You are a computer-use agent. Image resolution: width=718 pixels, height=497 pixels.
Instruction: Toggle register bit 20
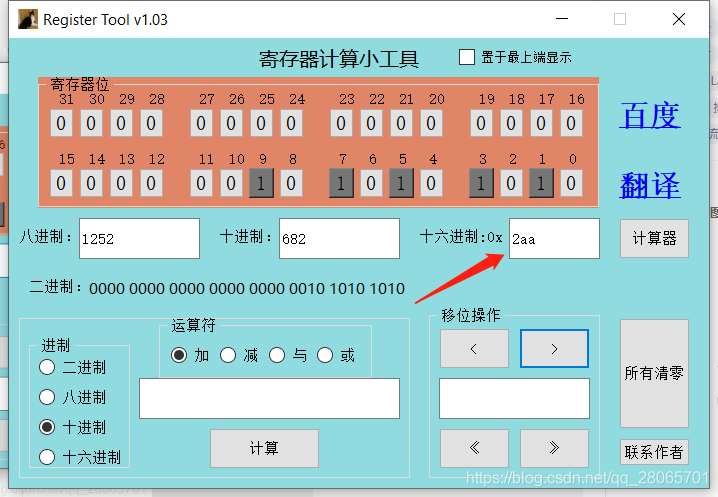[431, 123]
